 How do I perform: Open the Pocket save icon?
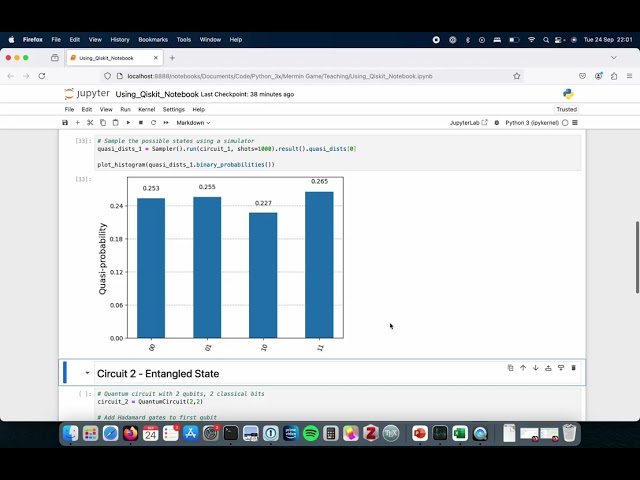pos(582,76)
